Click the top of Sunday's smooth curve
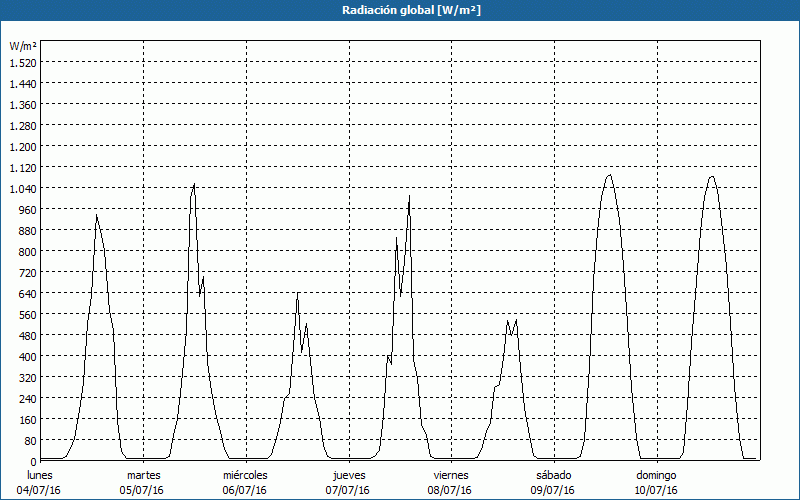800x500 pixels. coord(711,177)
